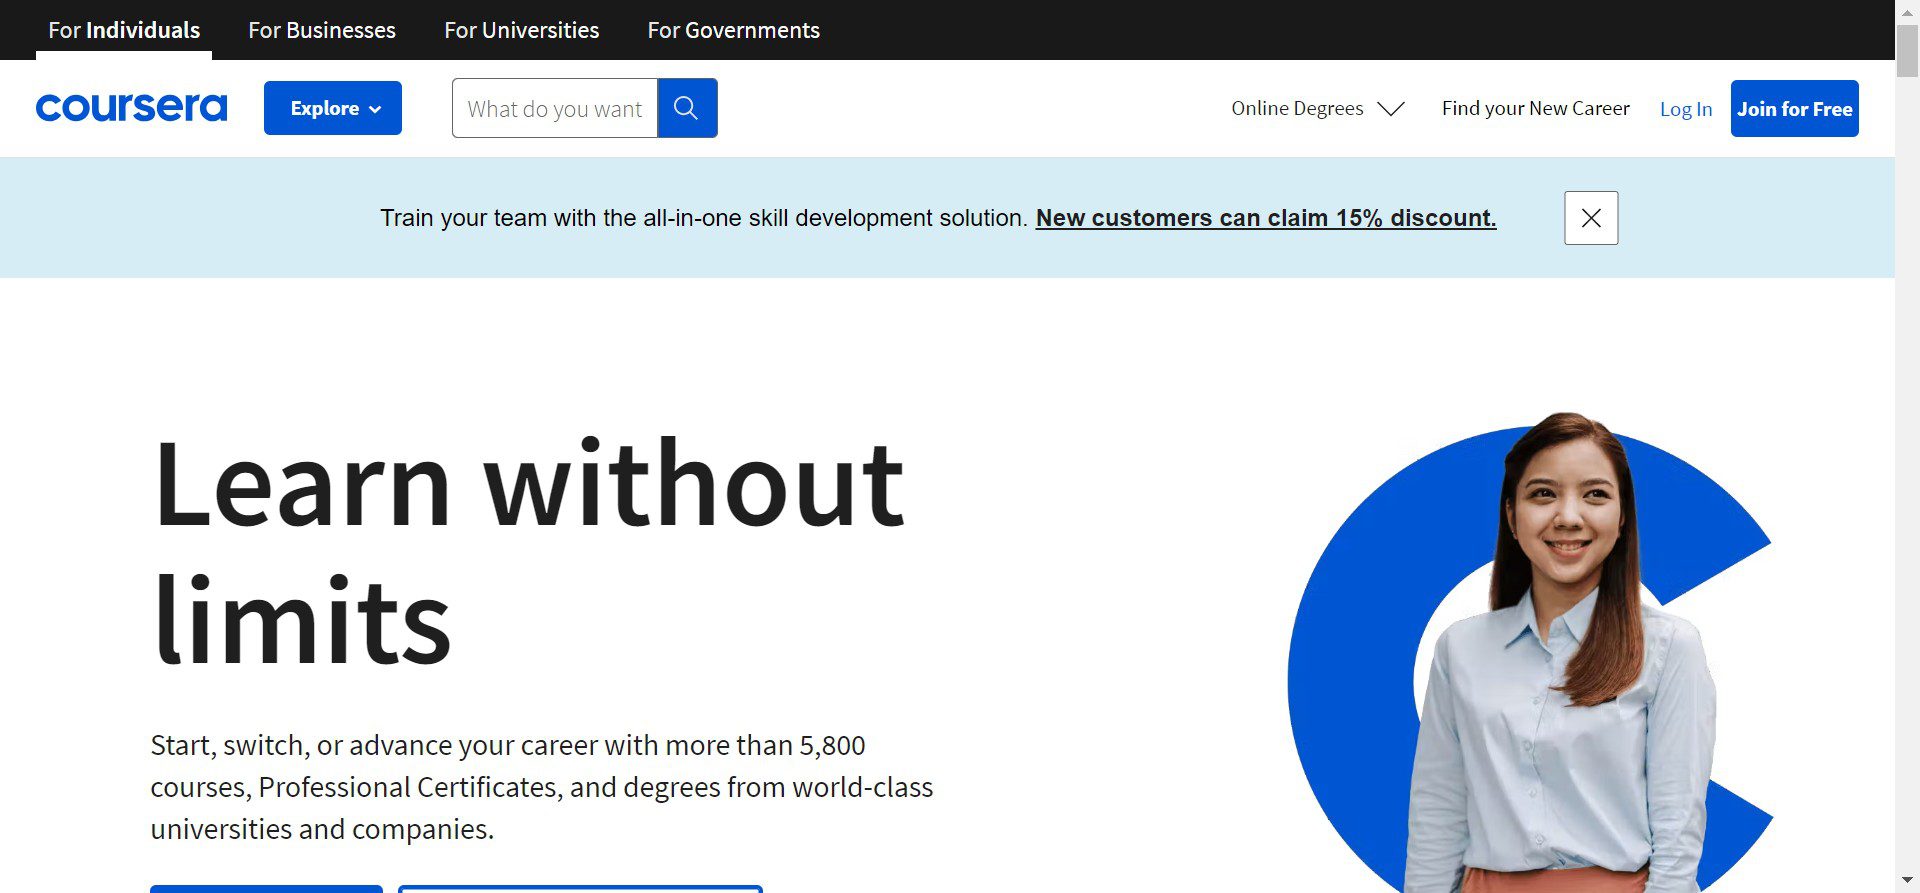Open the 15% discount offer link
The image size is (1920, 893).
click(x=1265, y=218)
